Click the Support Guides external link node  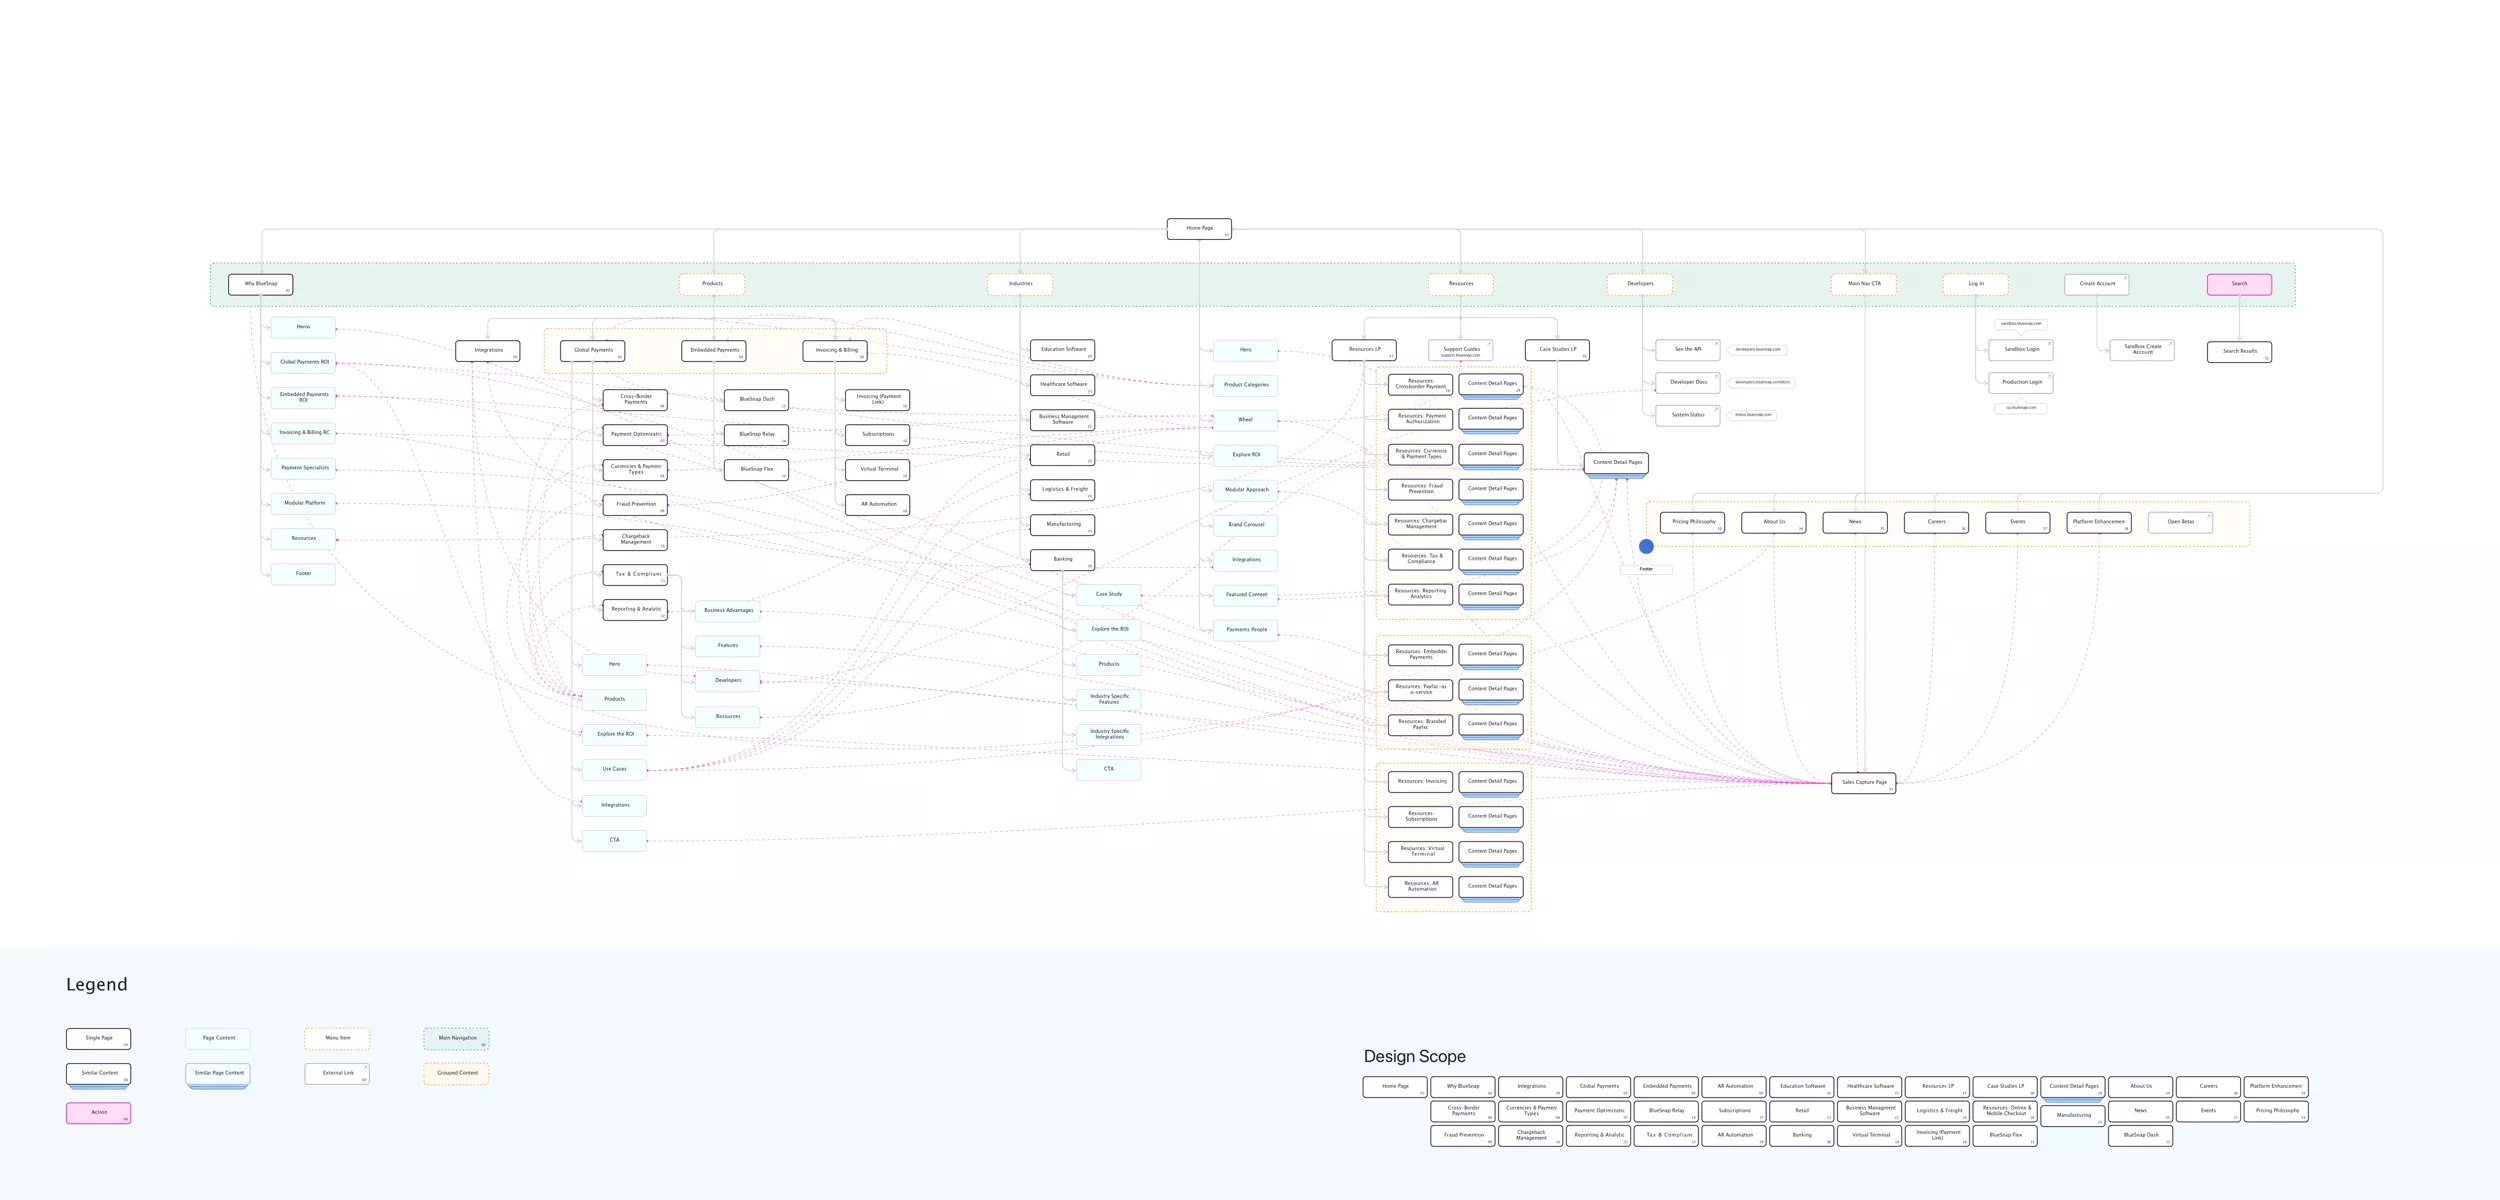pos(1460,351)
